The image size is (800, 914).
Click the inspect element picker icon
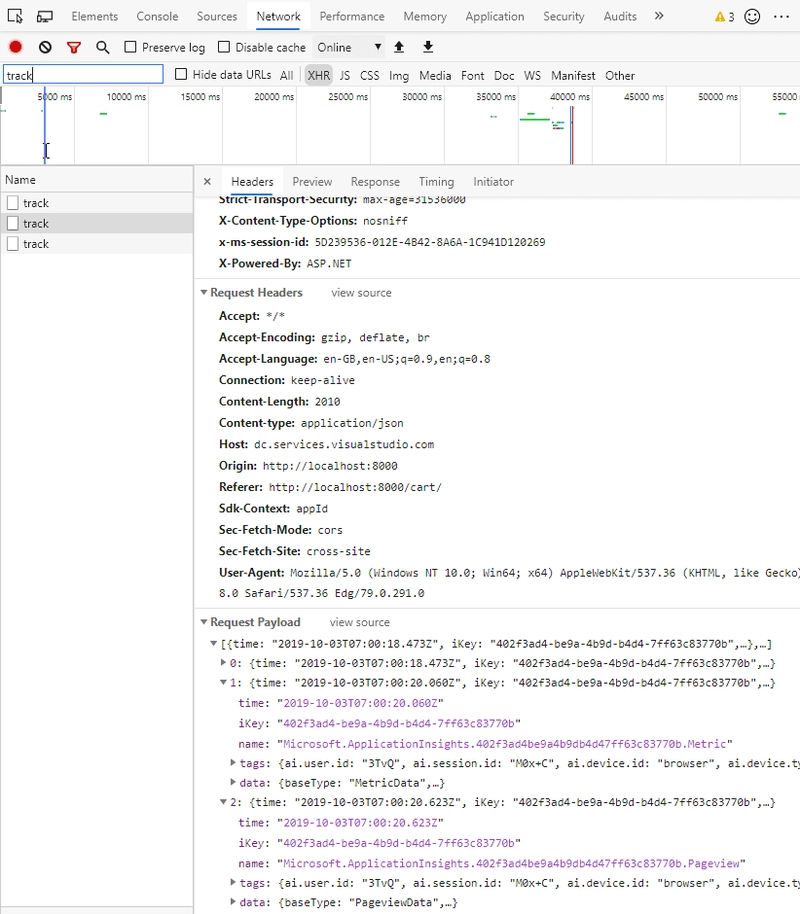pyautogui.click(x=15, y=16)
